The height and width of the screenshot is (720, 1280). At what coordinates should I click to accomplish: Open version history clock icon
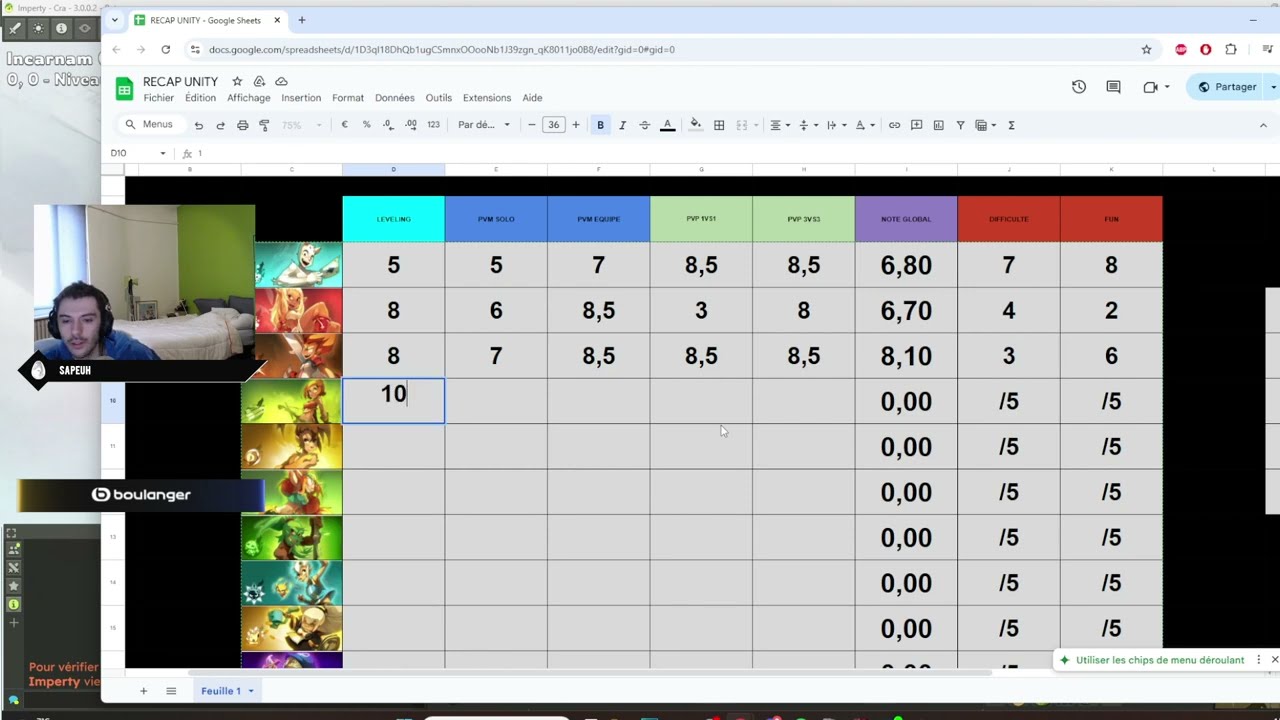(x=1078, y=87)
